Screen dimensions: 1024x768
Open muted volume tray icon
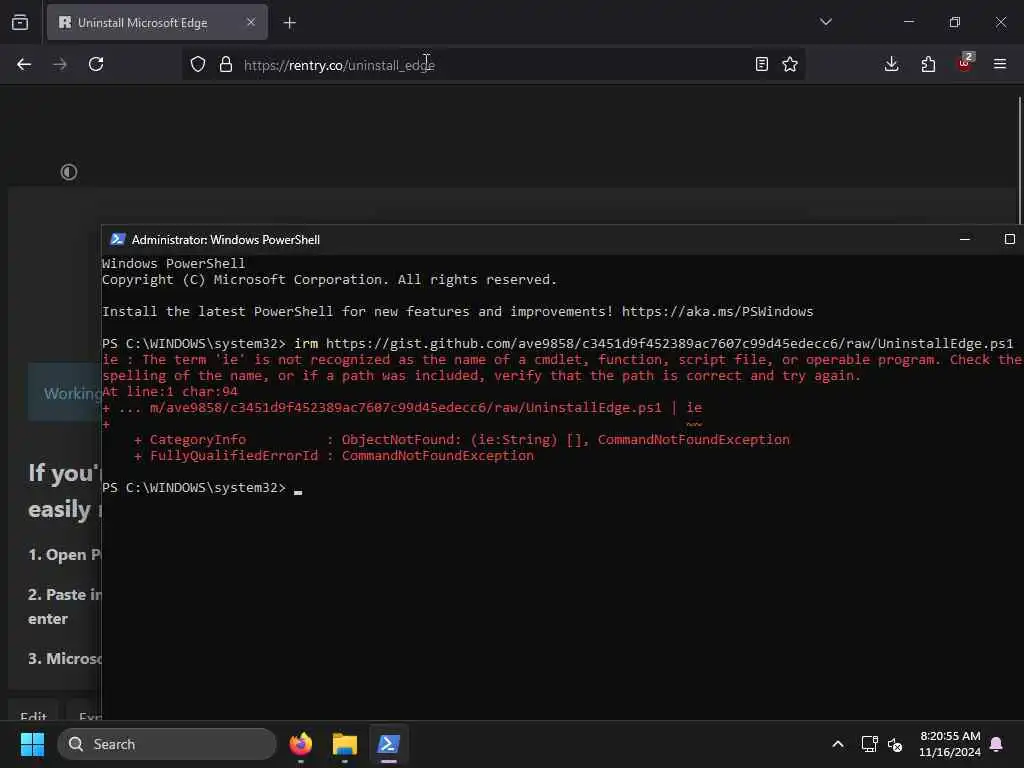tap(895, 744)
